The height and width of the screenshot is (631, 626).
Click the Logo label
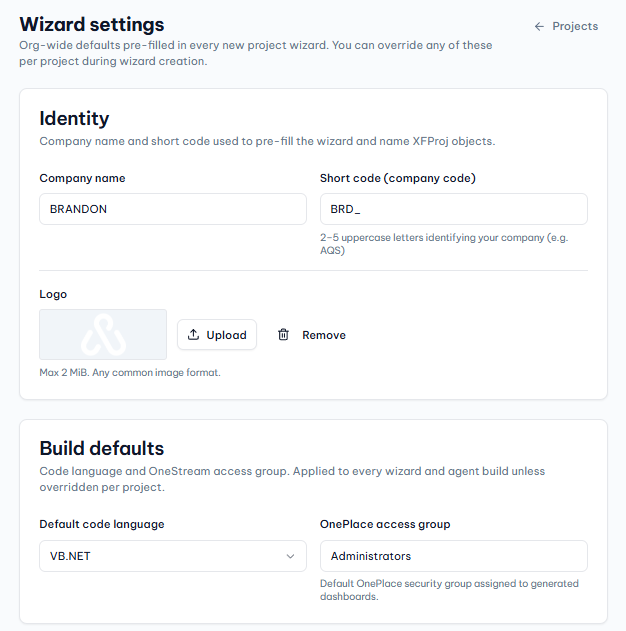coord(53,294)
